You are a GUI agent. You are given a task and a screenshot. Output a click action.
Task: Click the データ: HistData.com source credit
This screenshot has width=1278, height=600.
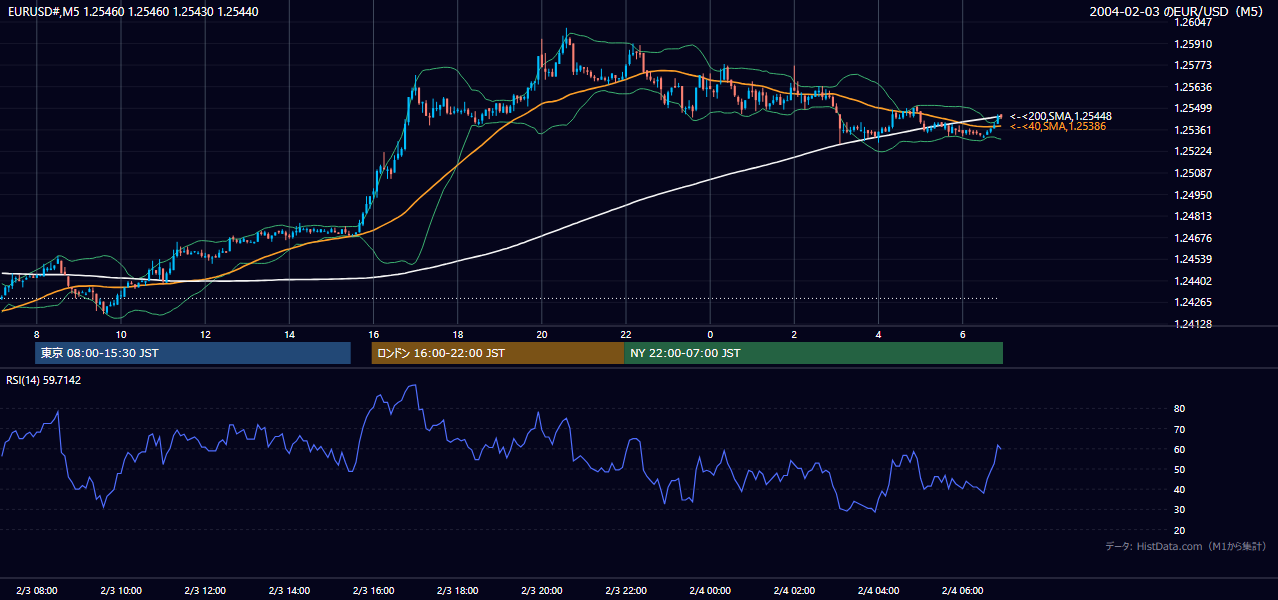pos(1186,546)
